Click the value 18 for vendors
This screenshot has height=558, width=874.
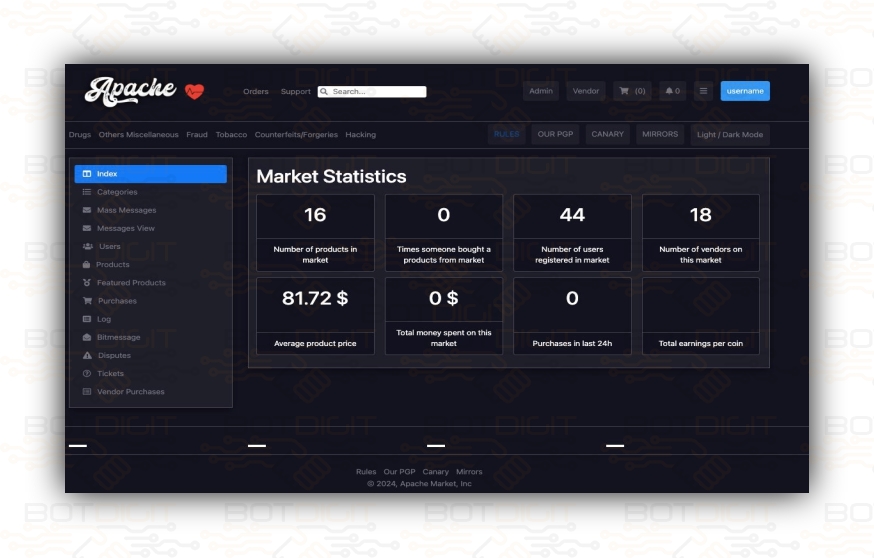pos(701,215)
